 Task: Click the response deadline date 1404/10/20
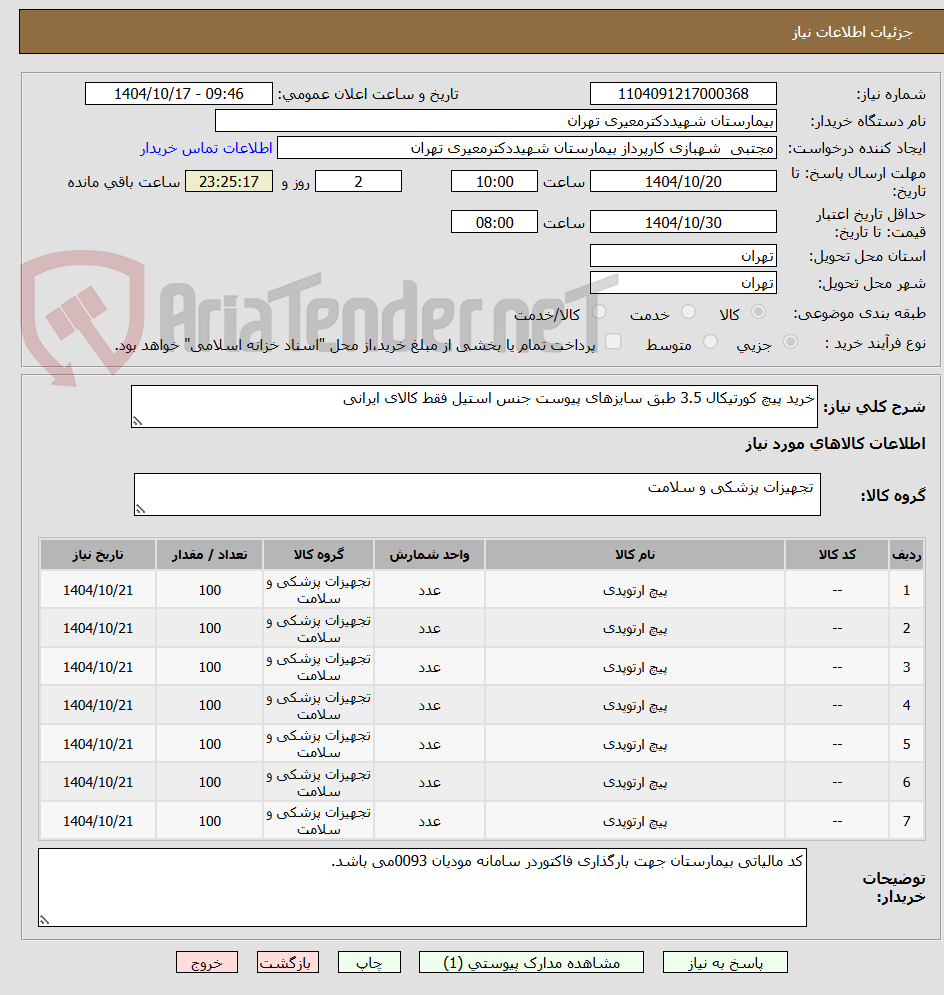click(x=683, y=181)
